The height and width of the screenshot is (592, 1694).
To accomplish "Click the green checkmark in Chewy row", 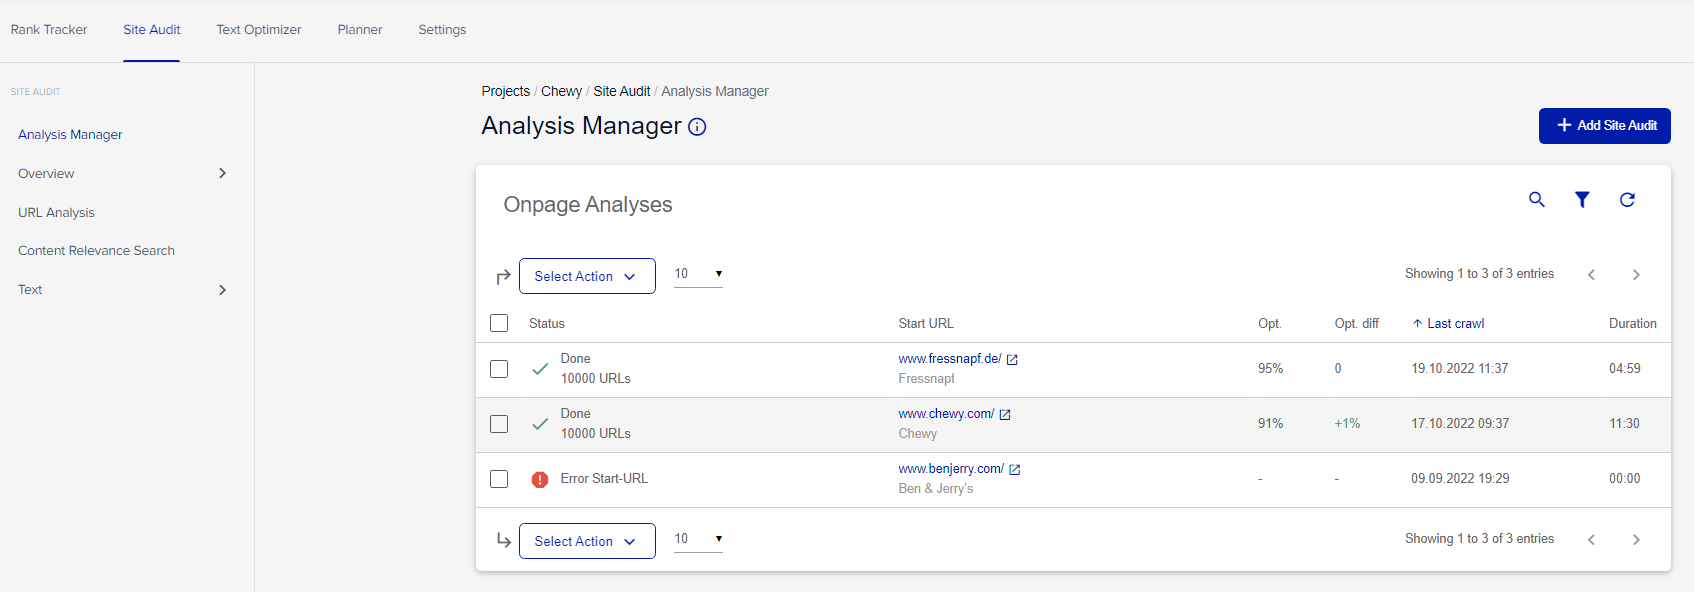I will (540, 424).
